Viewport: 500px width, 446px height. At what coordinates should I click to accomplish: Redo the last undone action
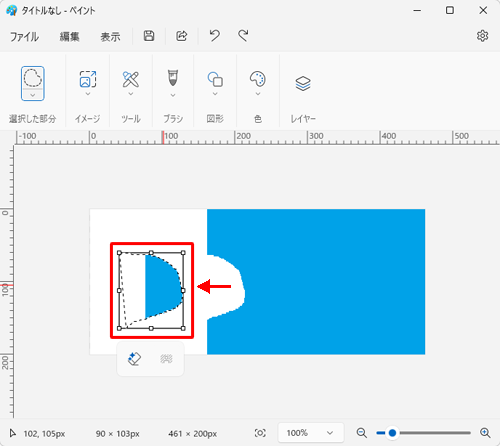tap(243, 36)
